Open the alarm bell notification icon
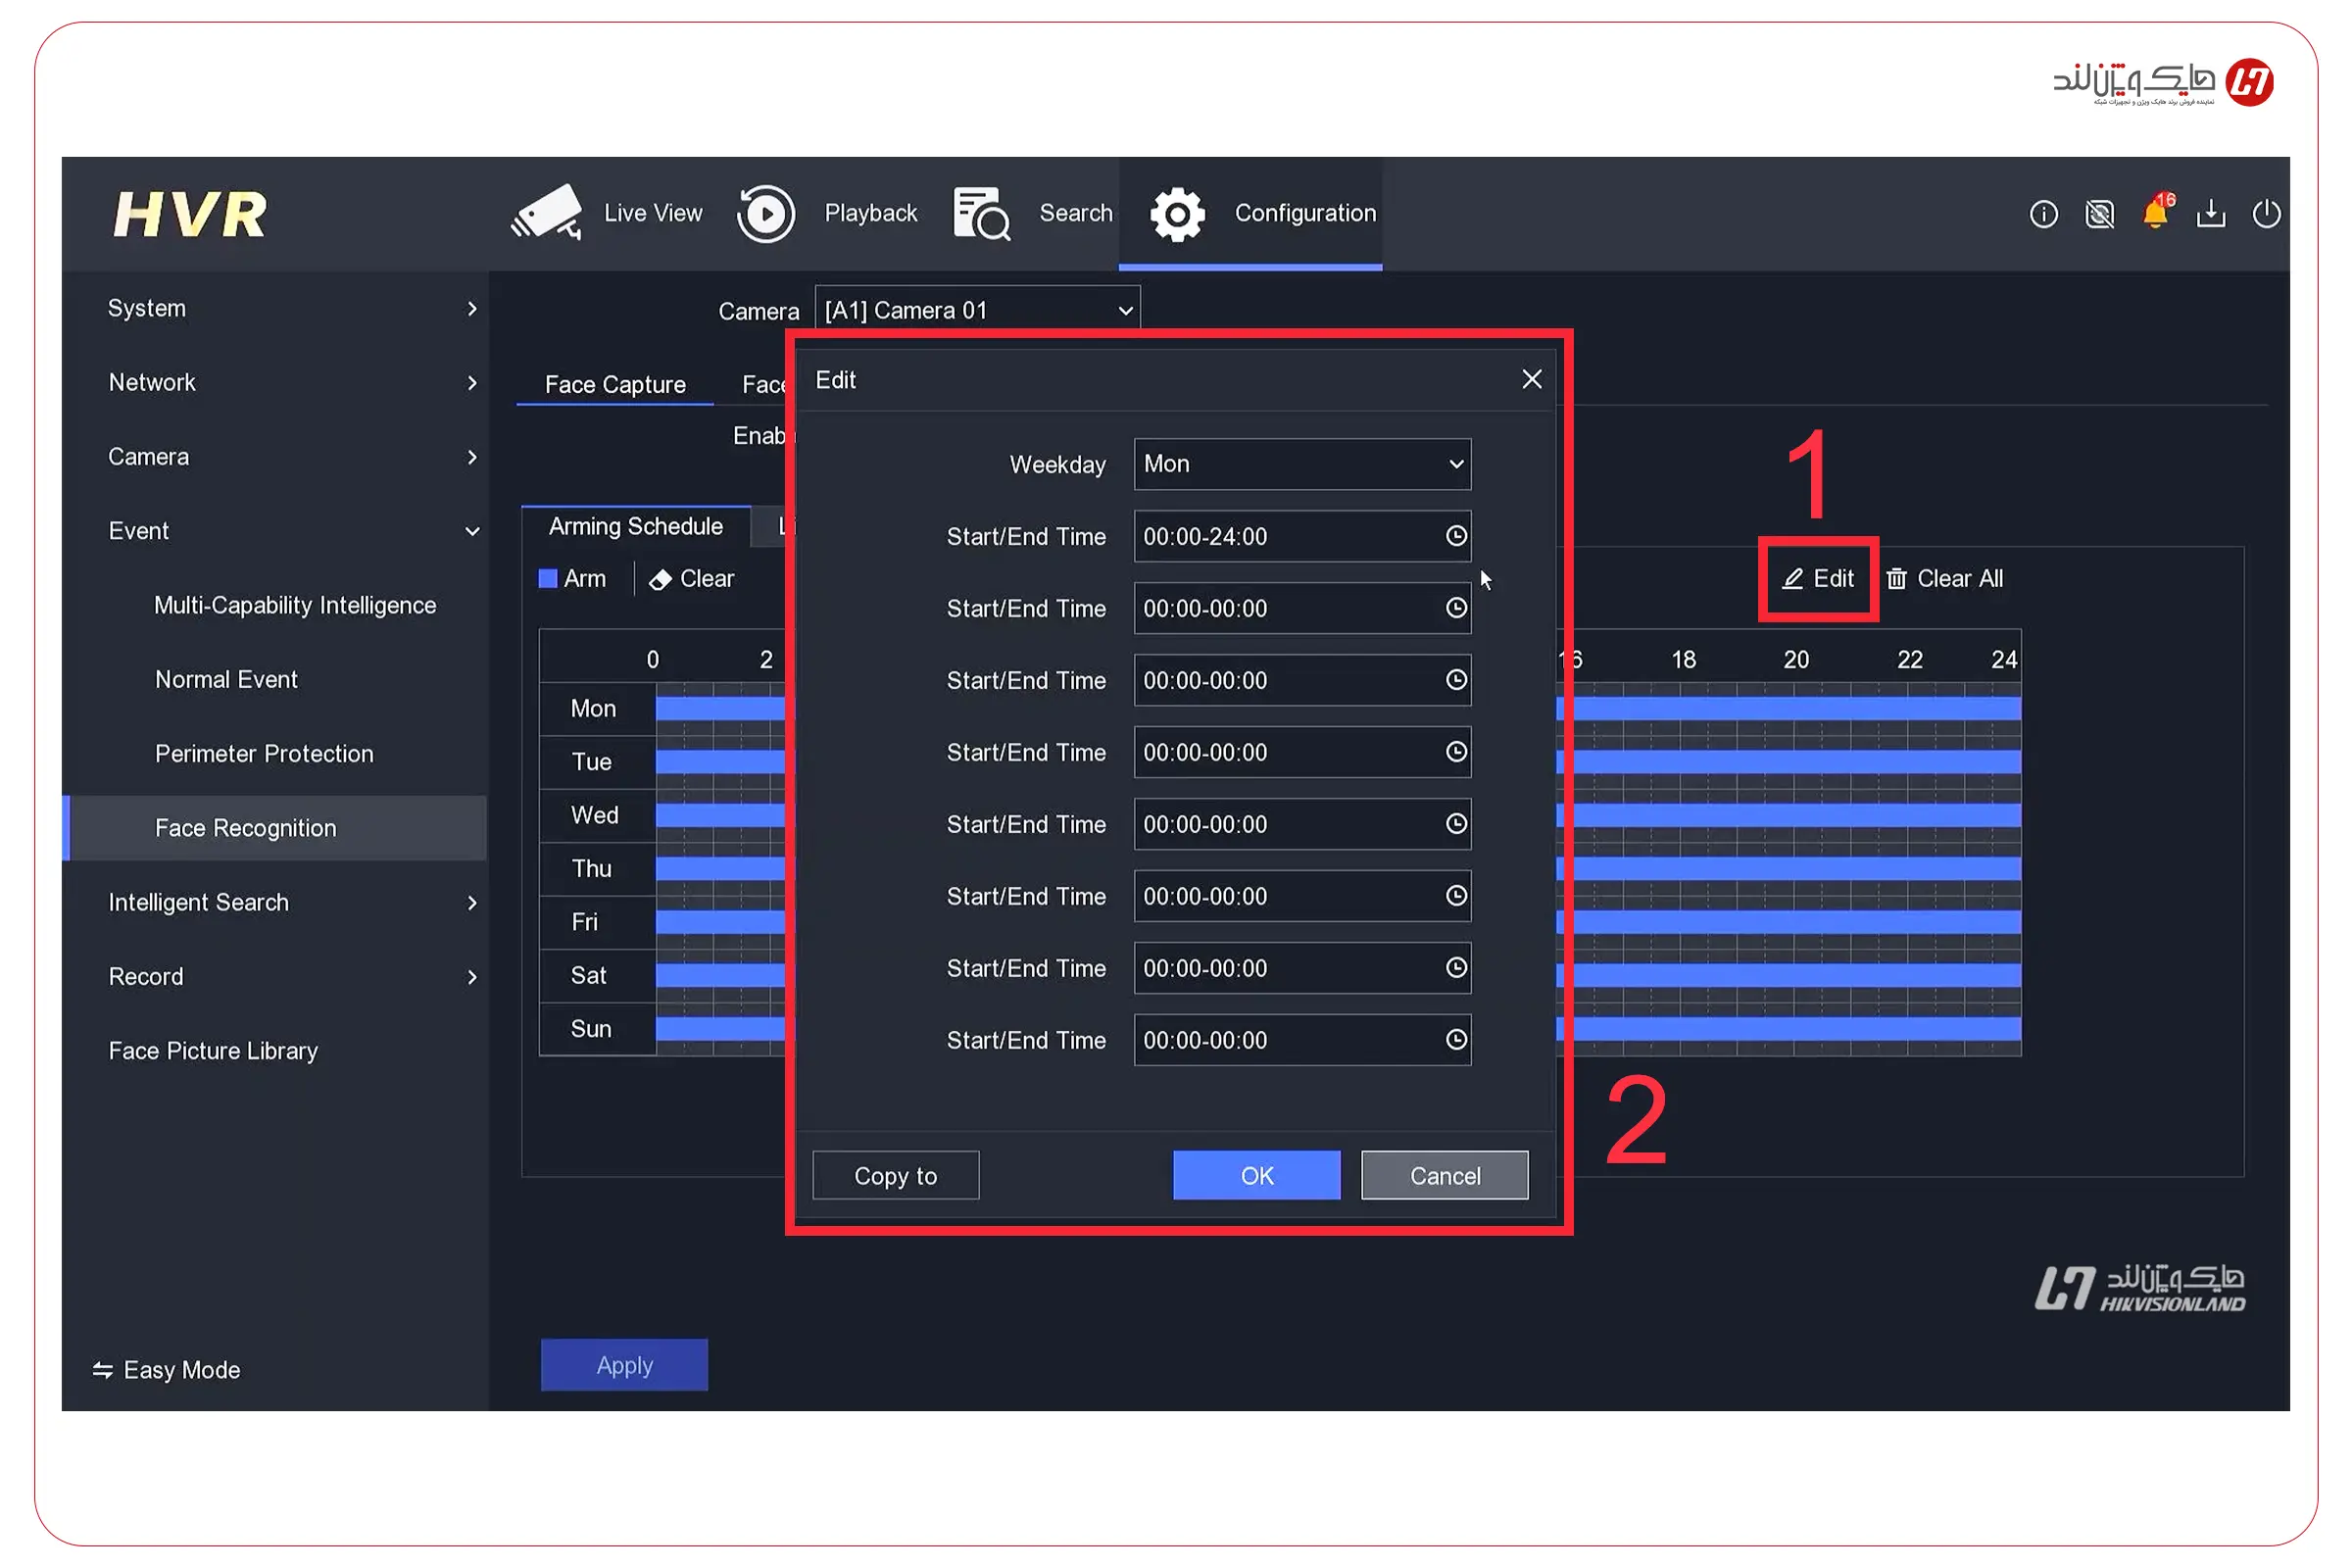The width and height of the screenshot is (2352, 1568). tap(2155, 213)
